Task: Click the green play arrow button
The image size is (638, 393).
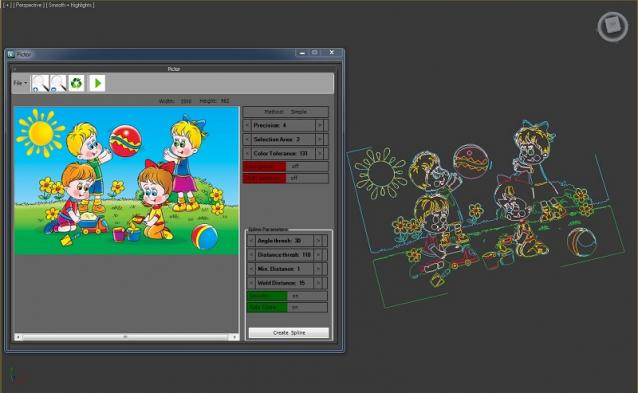Action: [97, 83]
